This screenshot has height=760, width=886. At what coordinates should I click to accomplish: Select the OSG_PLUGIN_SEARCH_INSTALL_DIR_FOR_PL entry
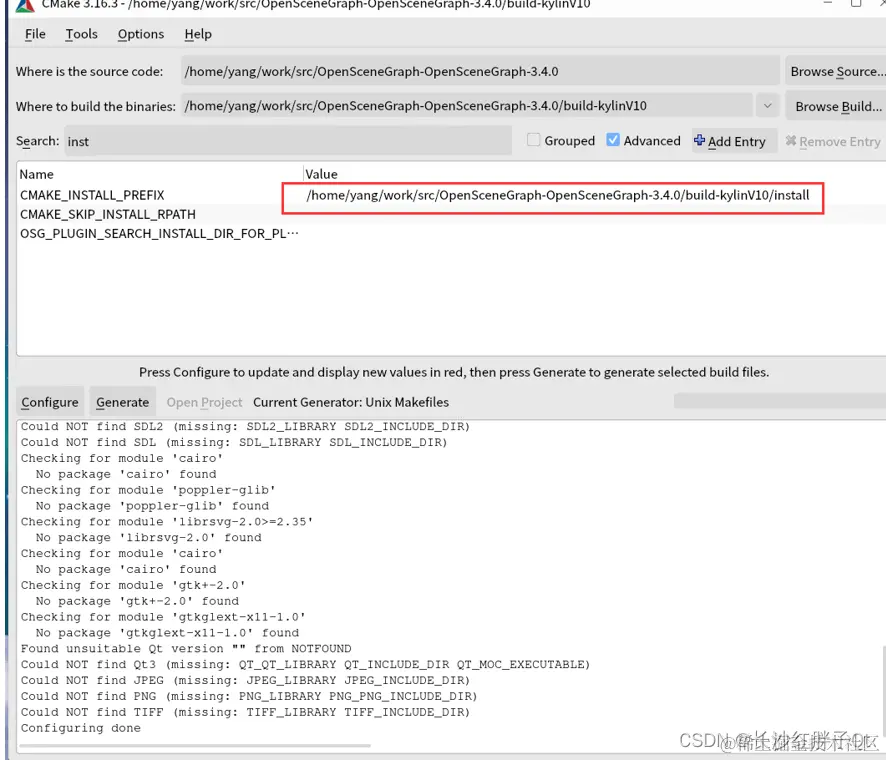[x=159, y=233]
